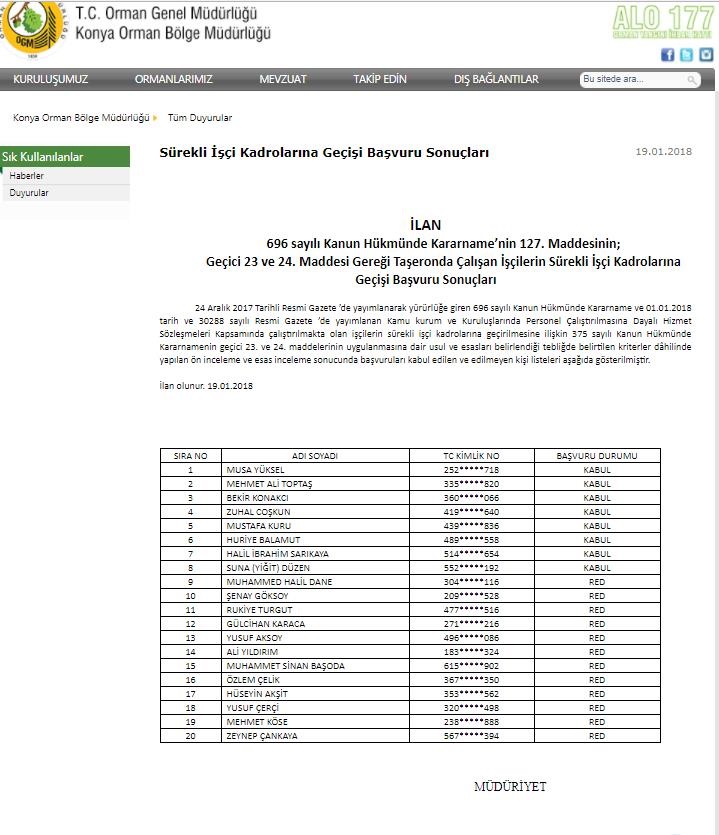Viewport: 719px width, 835px height.
Task: Expand the TAKİP EDİN menu
Action: tap(380, 79)
